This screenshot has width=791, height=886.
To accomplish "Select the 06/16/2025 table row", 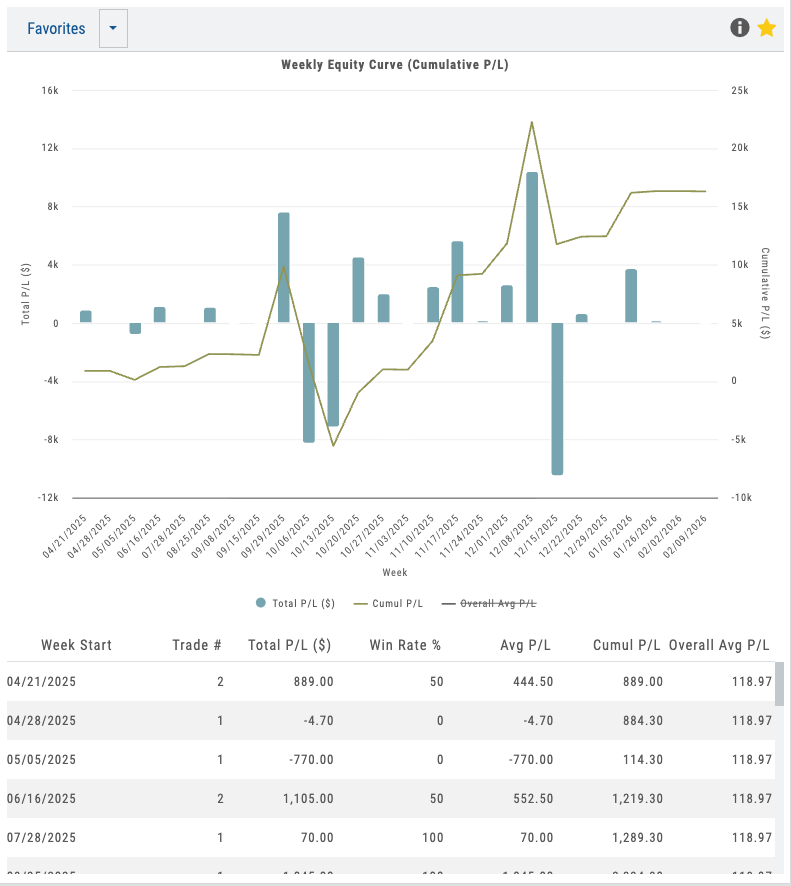I will pos(390,798).
